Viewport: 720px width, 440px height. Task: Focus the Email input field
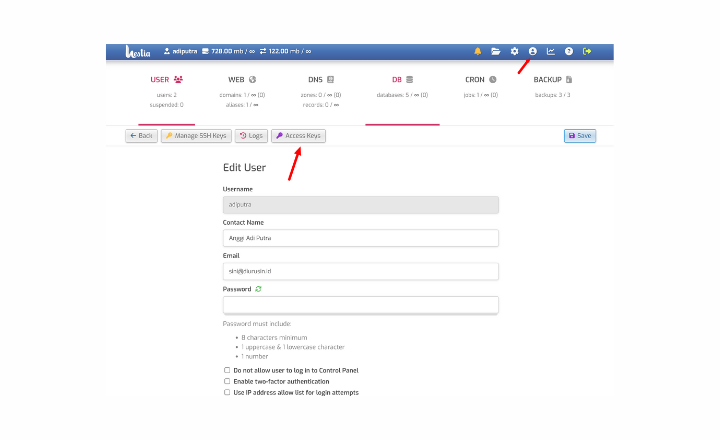coord(360,271)
